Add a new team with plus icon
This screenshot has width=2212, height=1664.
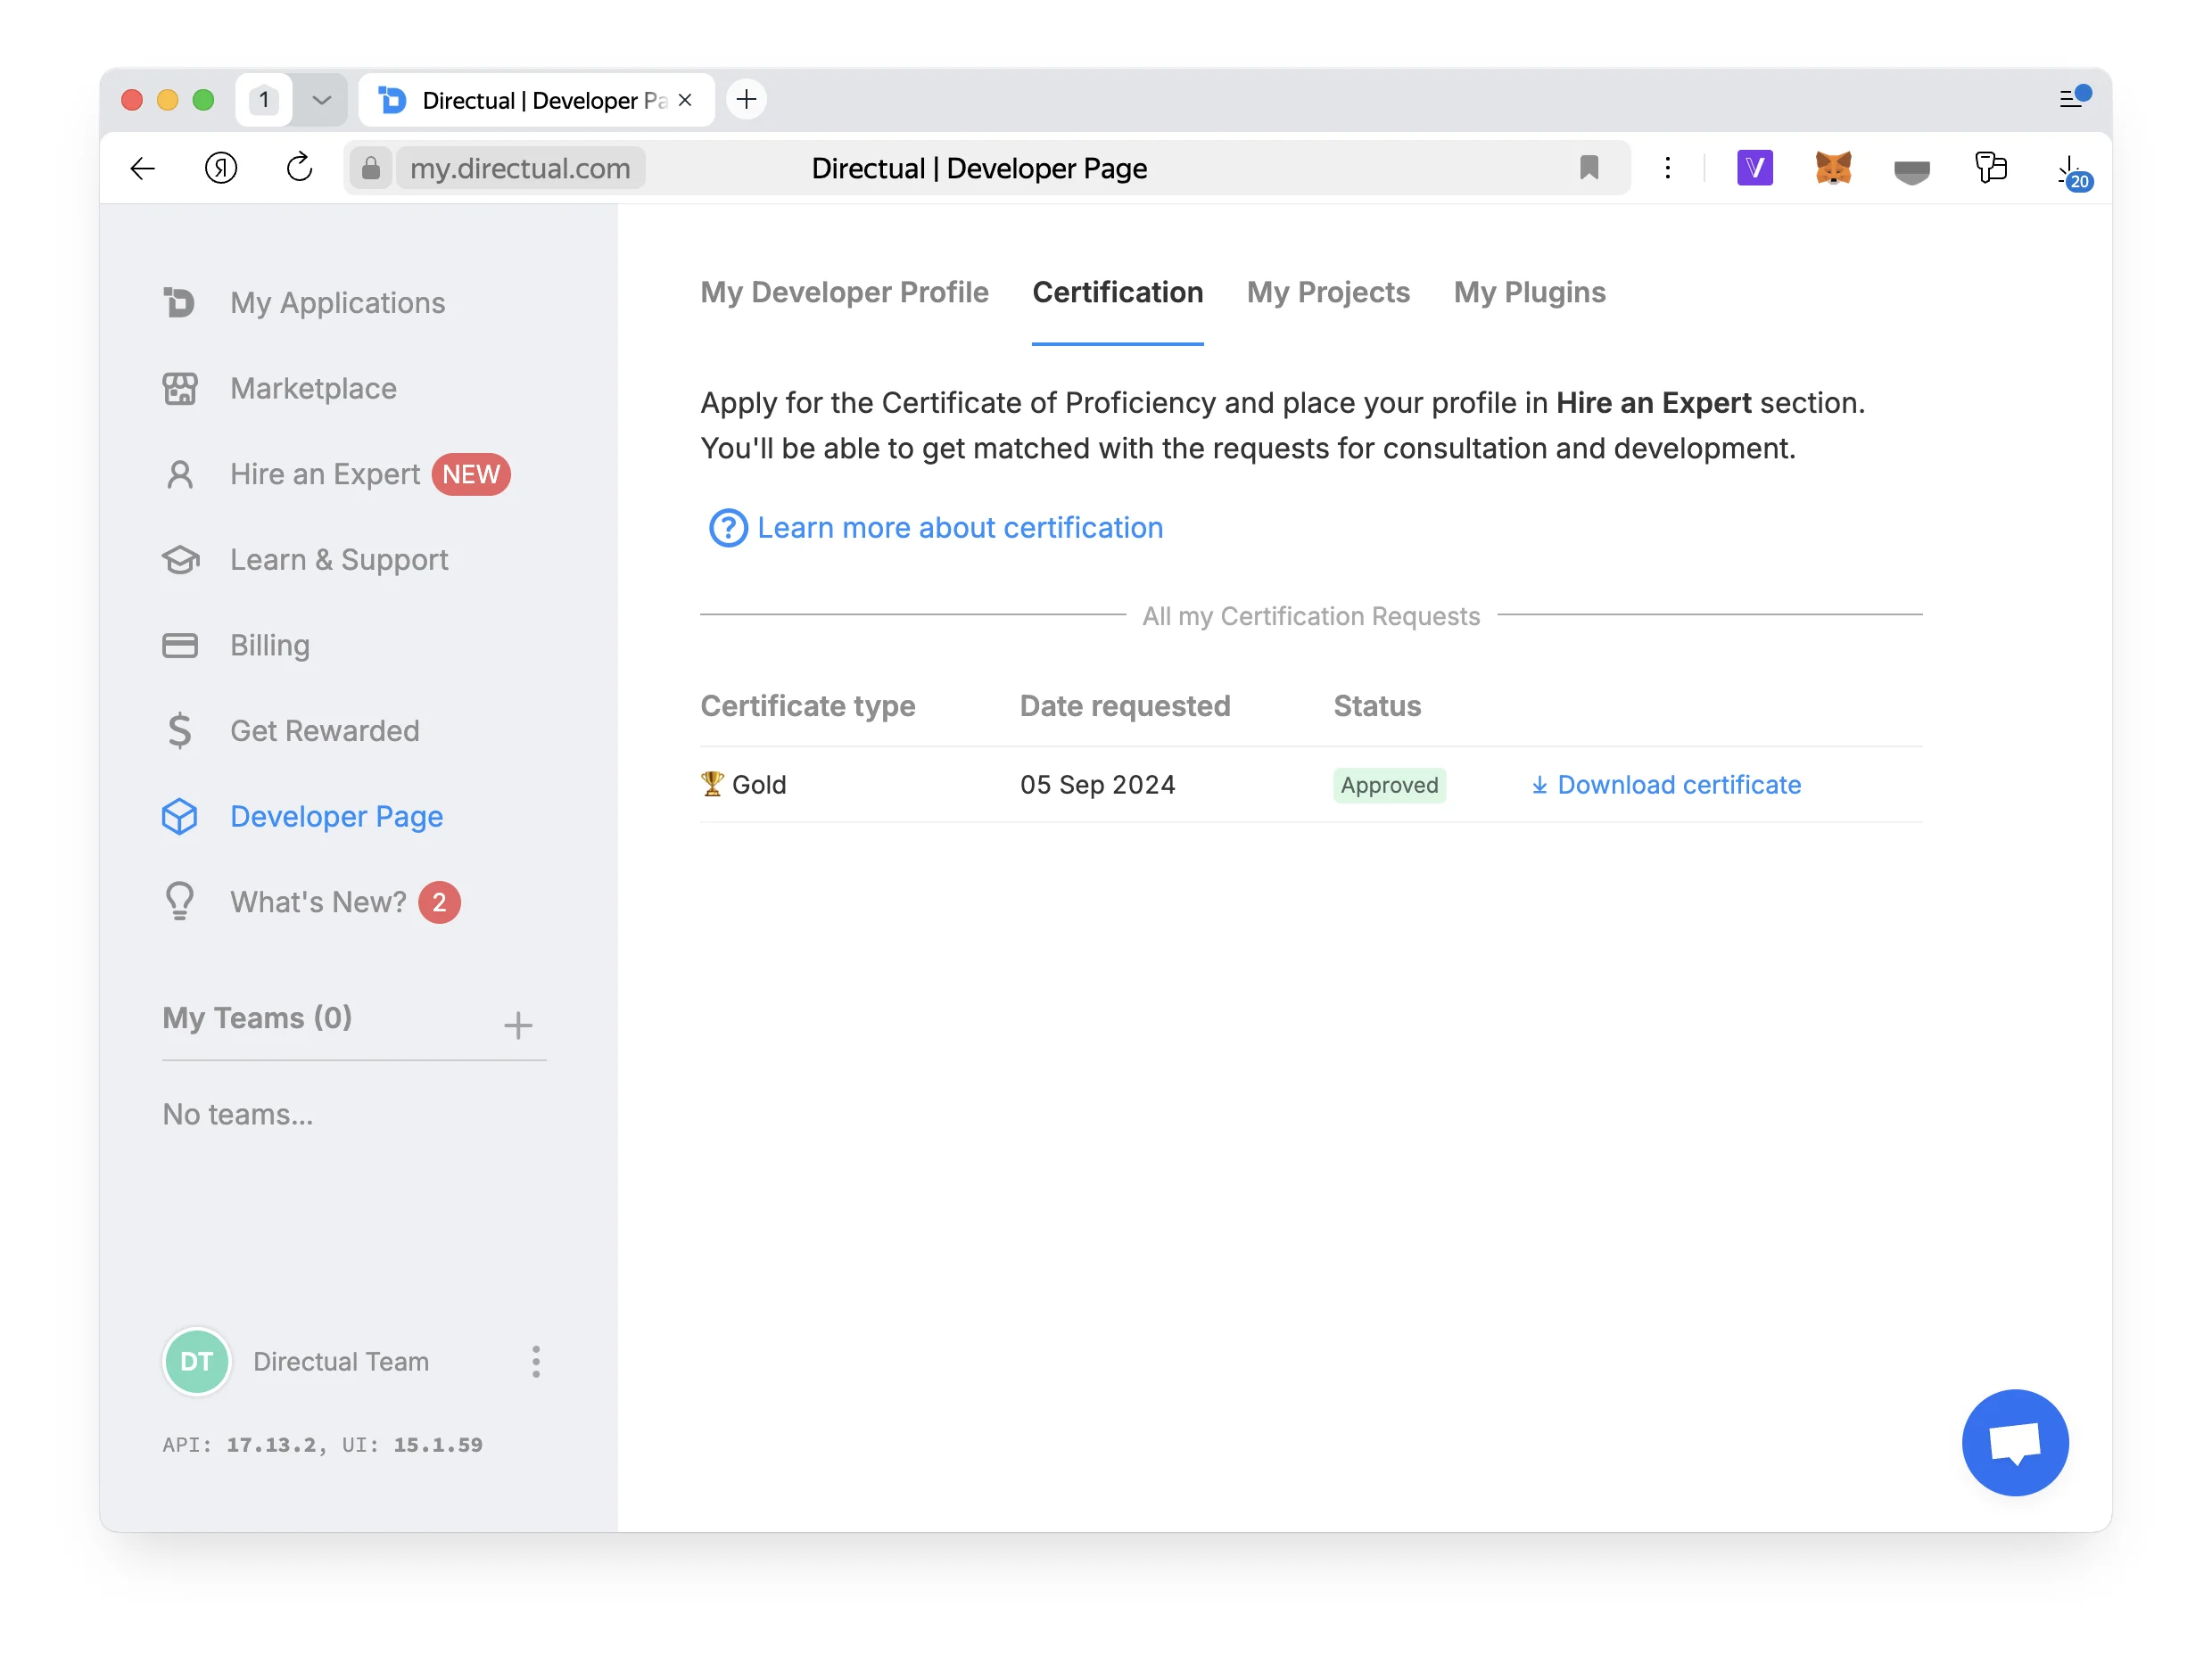point(518,1025)
